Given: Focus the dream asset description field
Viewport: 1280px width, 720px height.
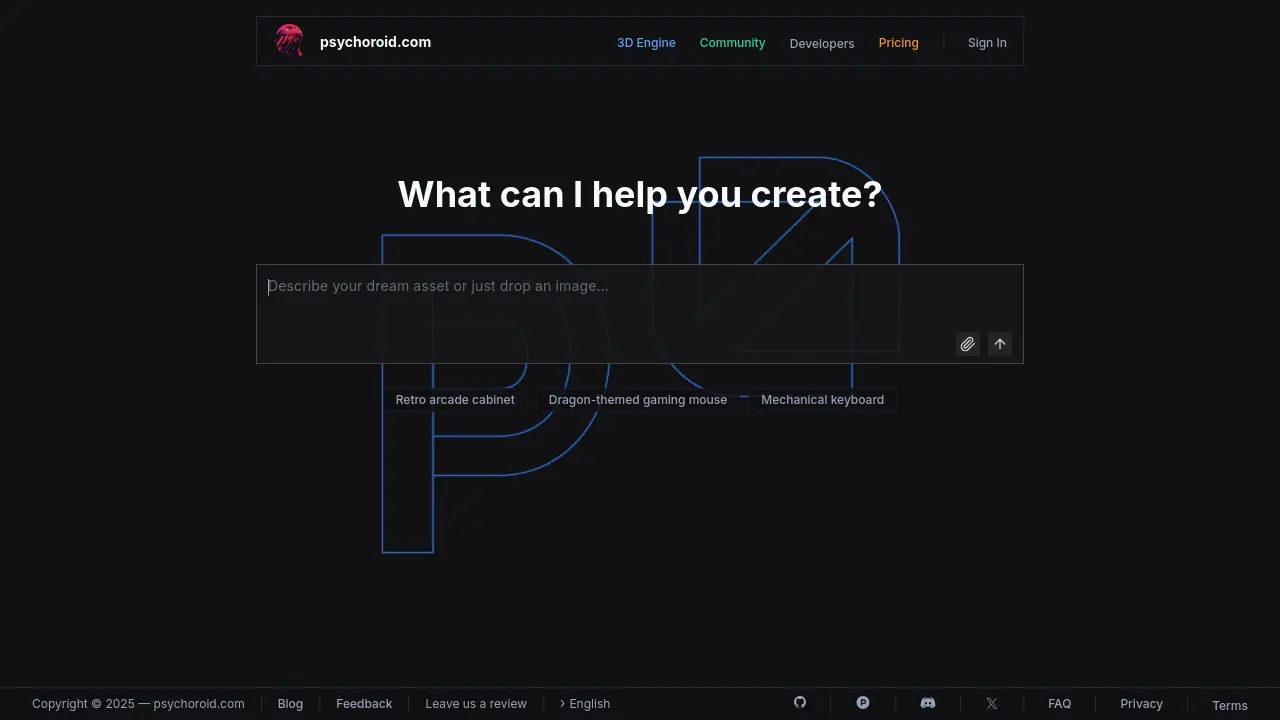Looking at the screenshot, I should click(x=640, y=314).
